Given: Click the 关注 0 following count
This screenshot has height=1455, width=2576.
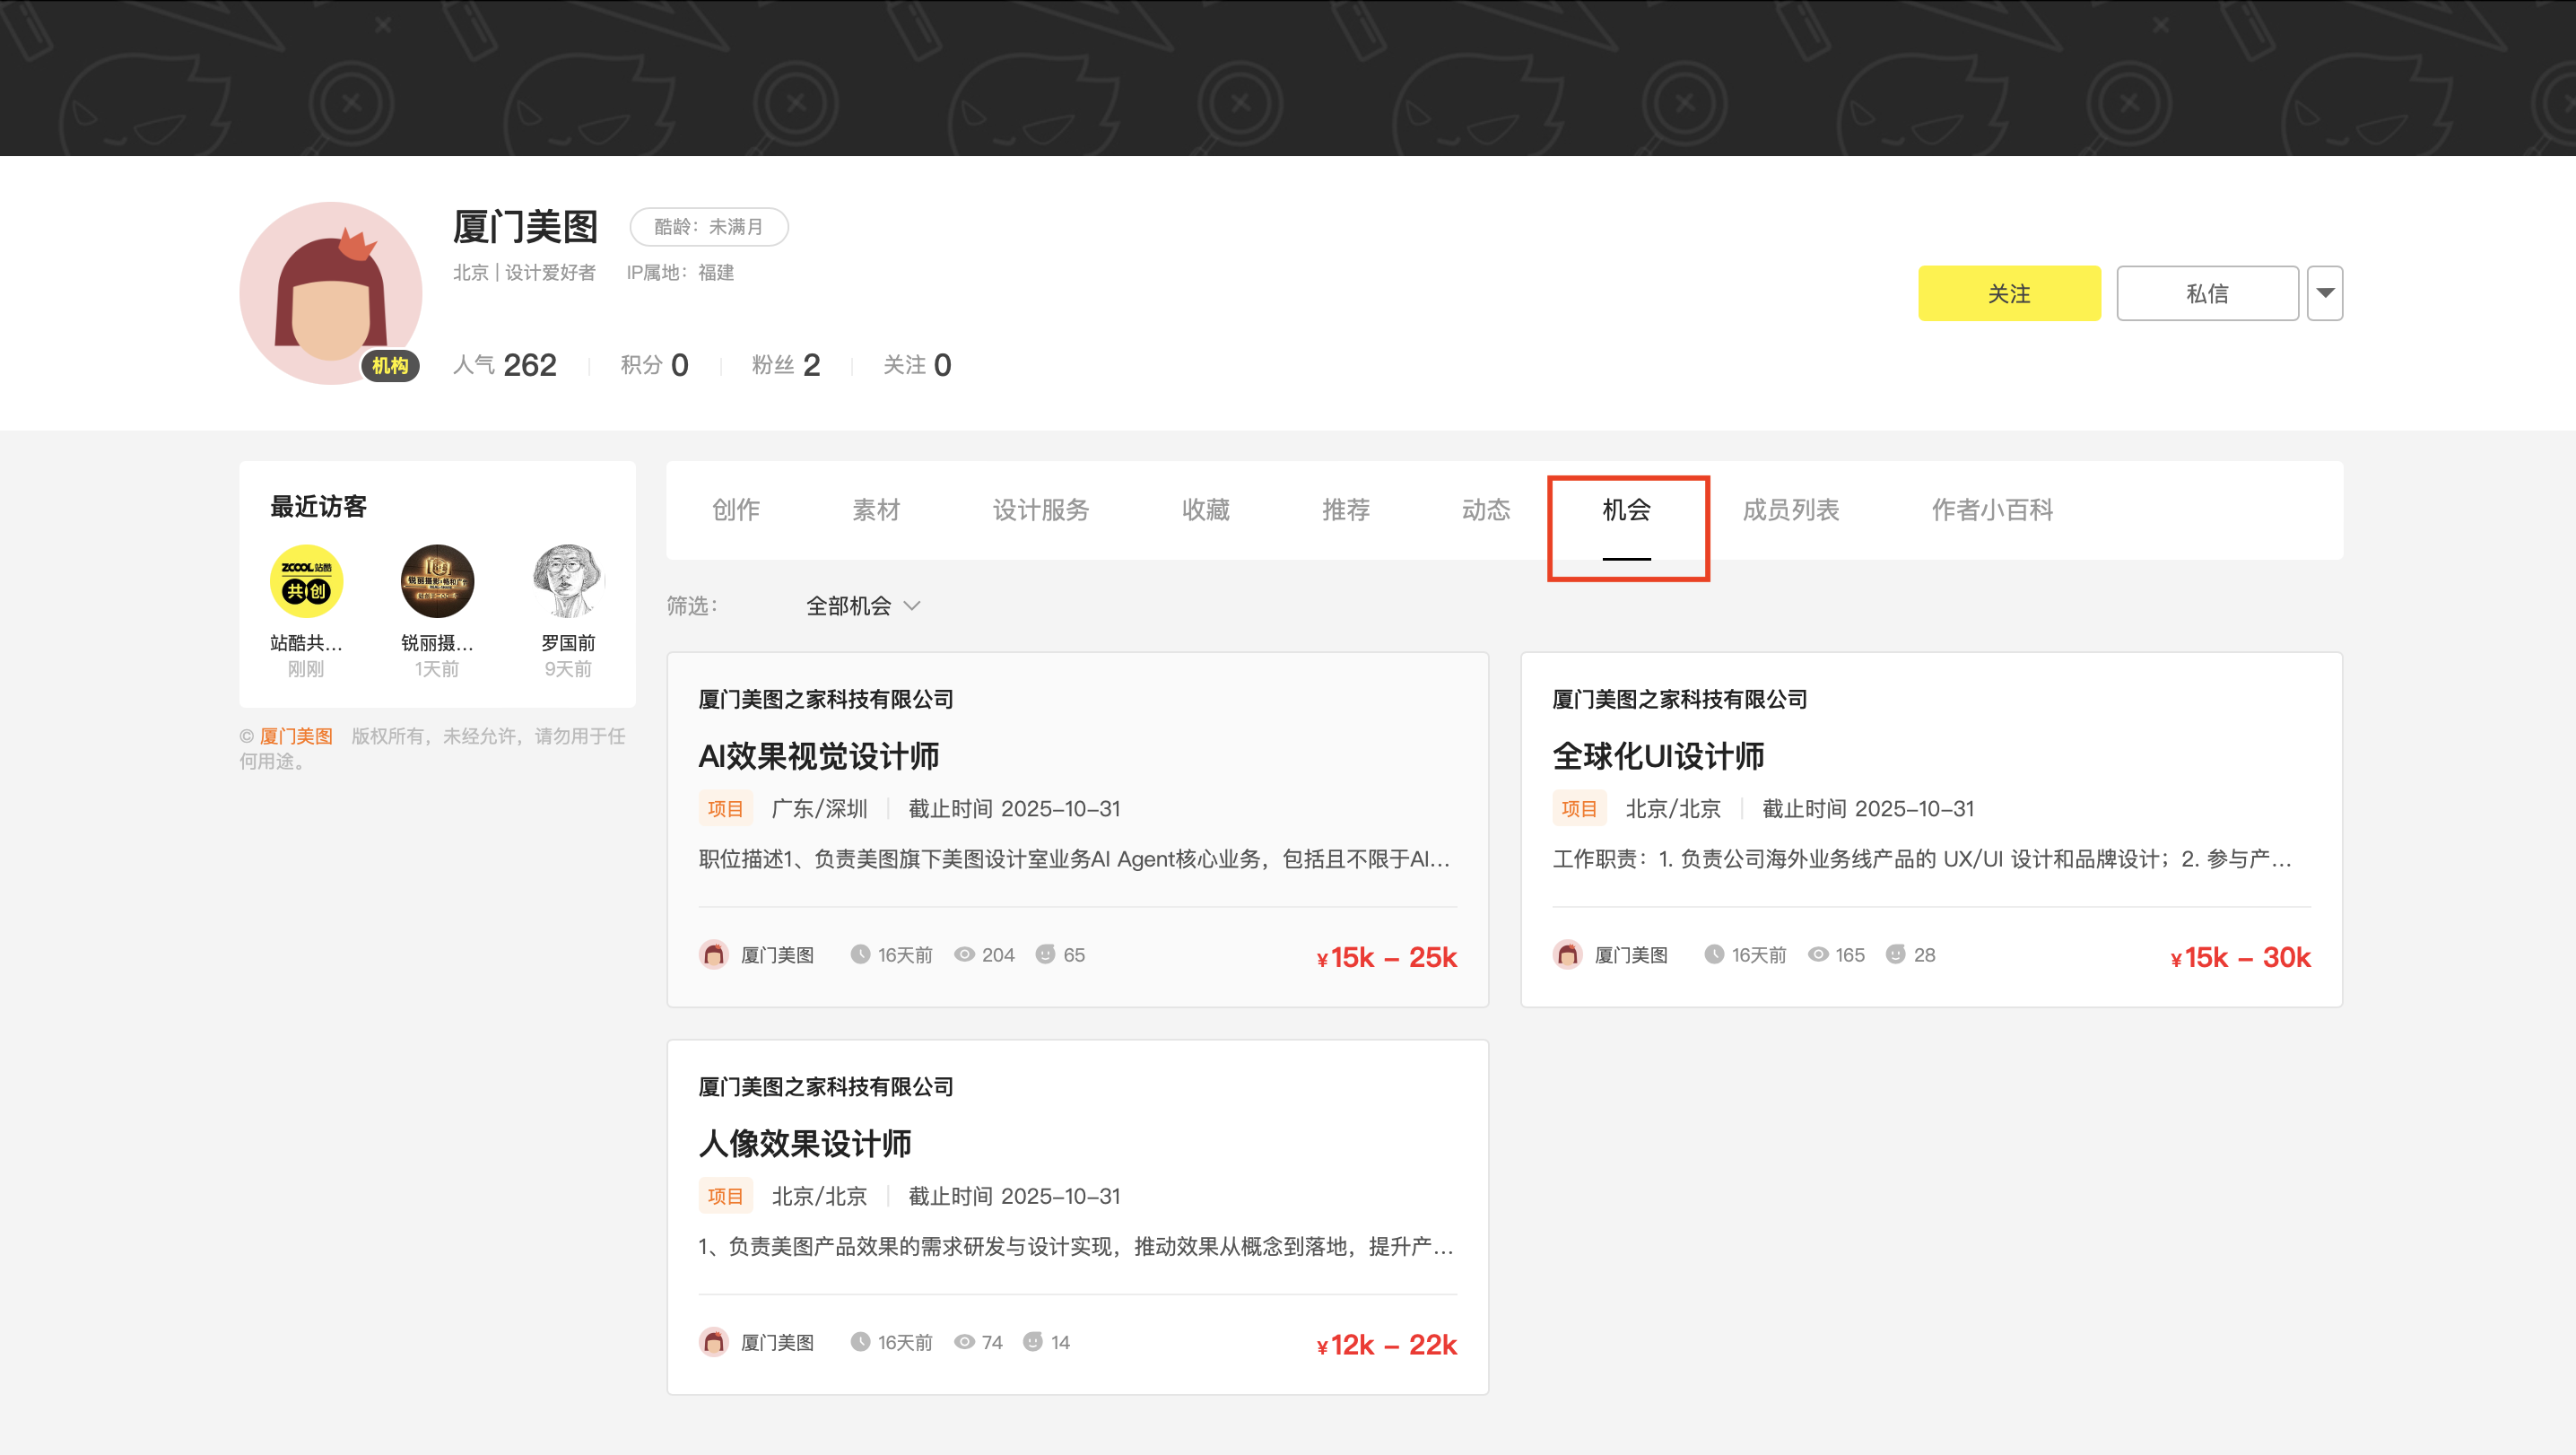Looking at the screenshot, I should [917, 365].
